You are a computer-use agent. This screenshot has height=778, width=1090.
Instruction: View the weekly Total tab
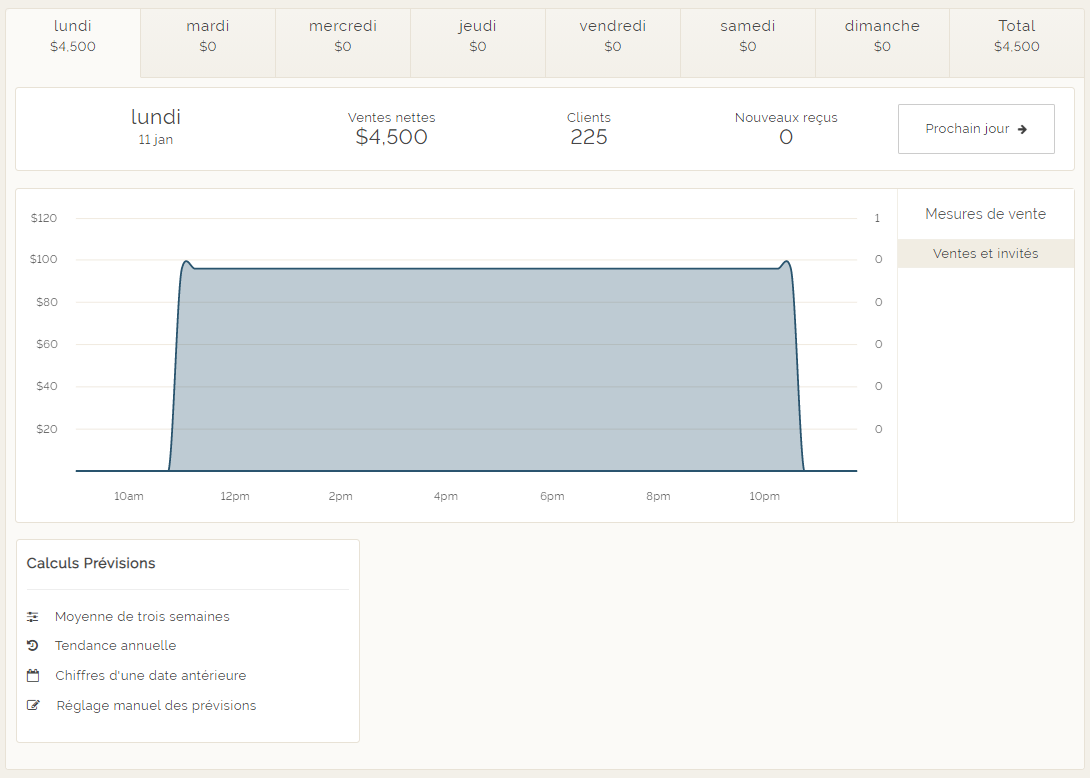click(x=1017, y=36)
